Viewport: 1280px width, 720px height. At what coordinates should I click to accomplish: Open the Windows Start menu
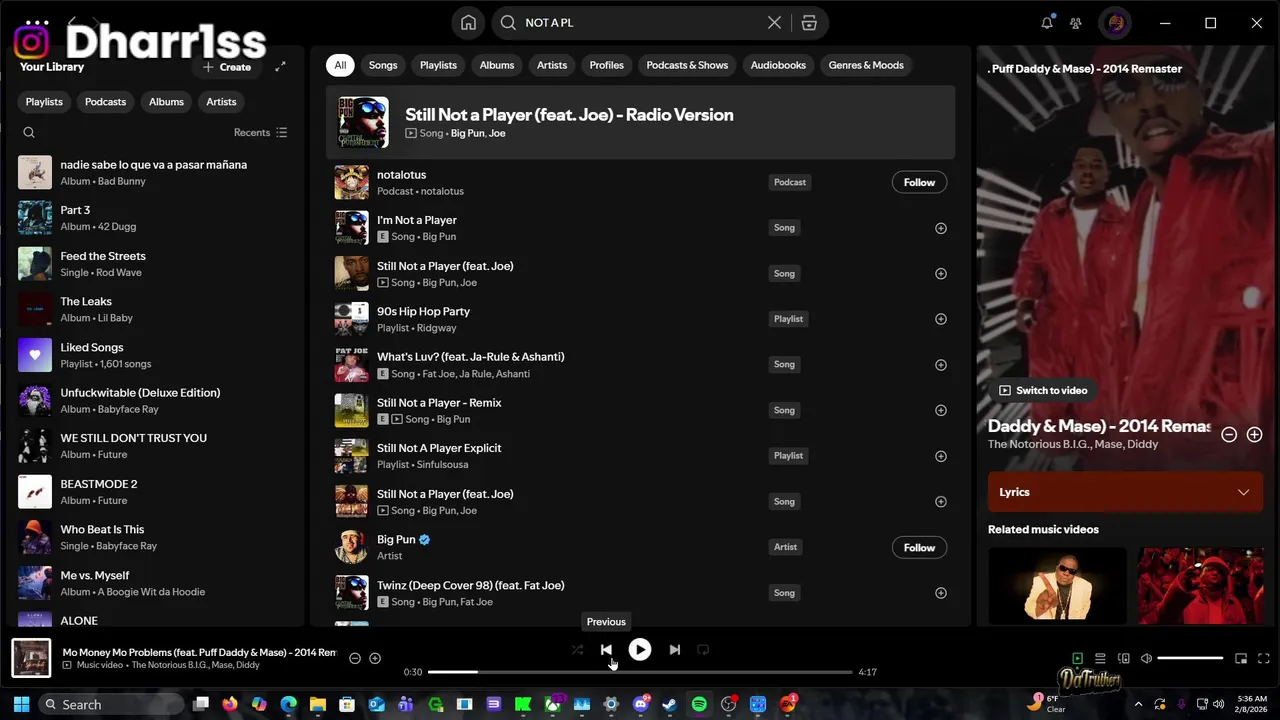(21, 704)
